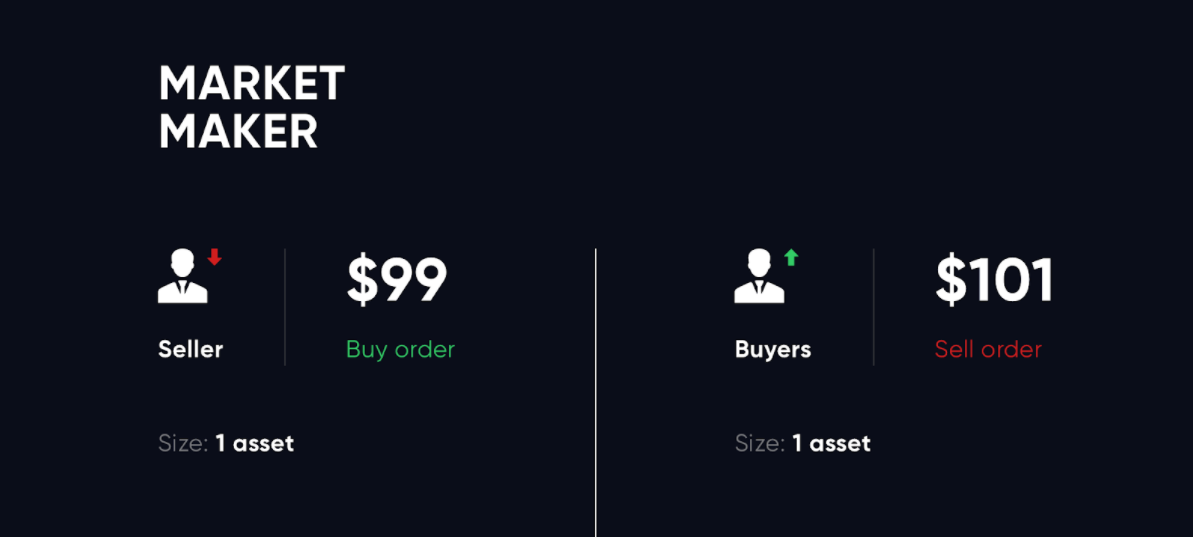Click the Seller person icon
This screenshot has height=537, width=1193.
click(182, 276)
